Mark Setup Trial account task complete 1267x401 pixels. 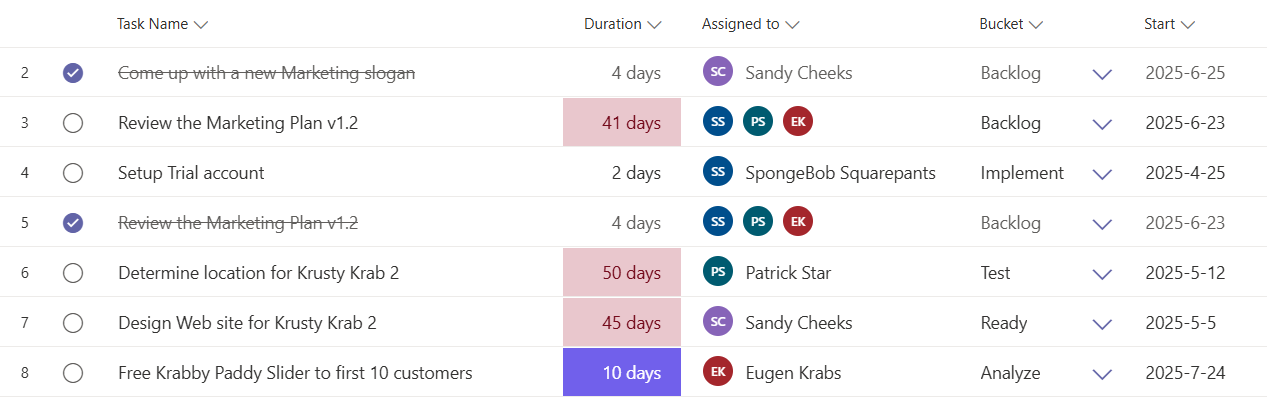click(x=73, y=173)
